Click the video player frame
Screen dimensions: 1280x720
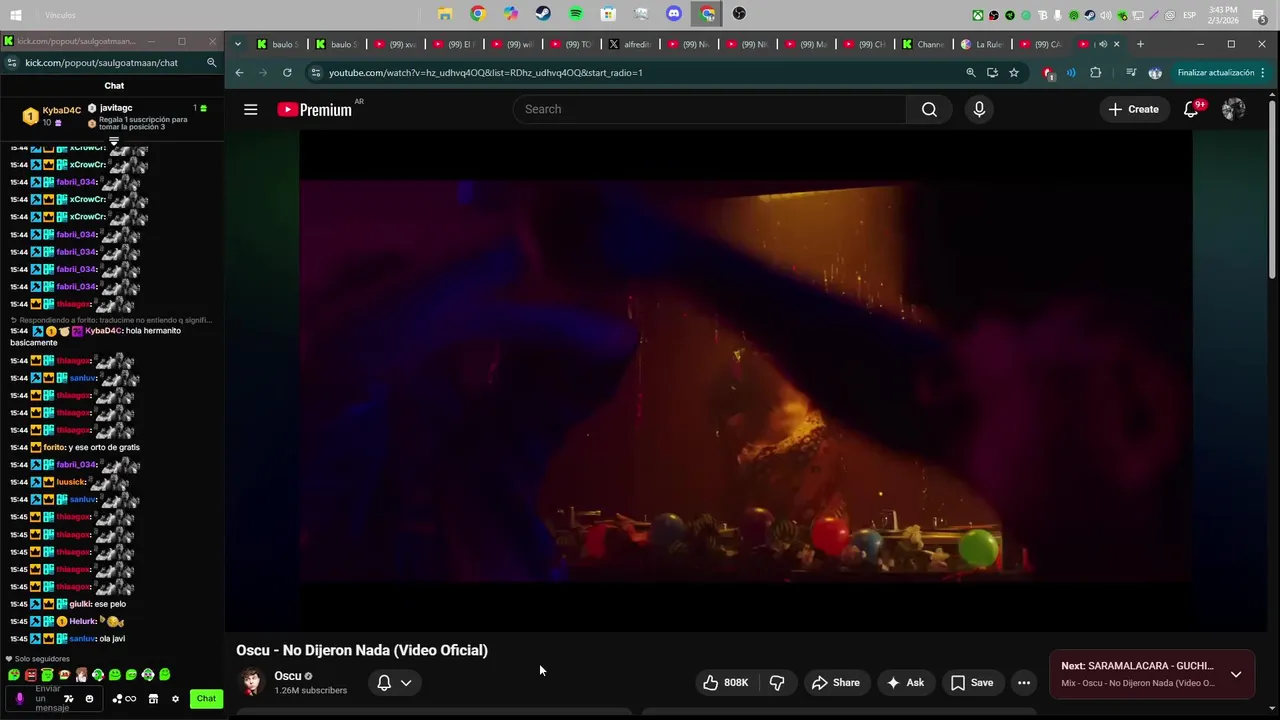[x=745, y=380]
